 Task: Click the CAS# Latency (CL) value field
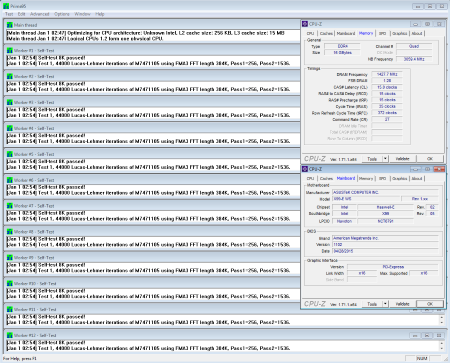pyautogui.click(x=387, y=87)
